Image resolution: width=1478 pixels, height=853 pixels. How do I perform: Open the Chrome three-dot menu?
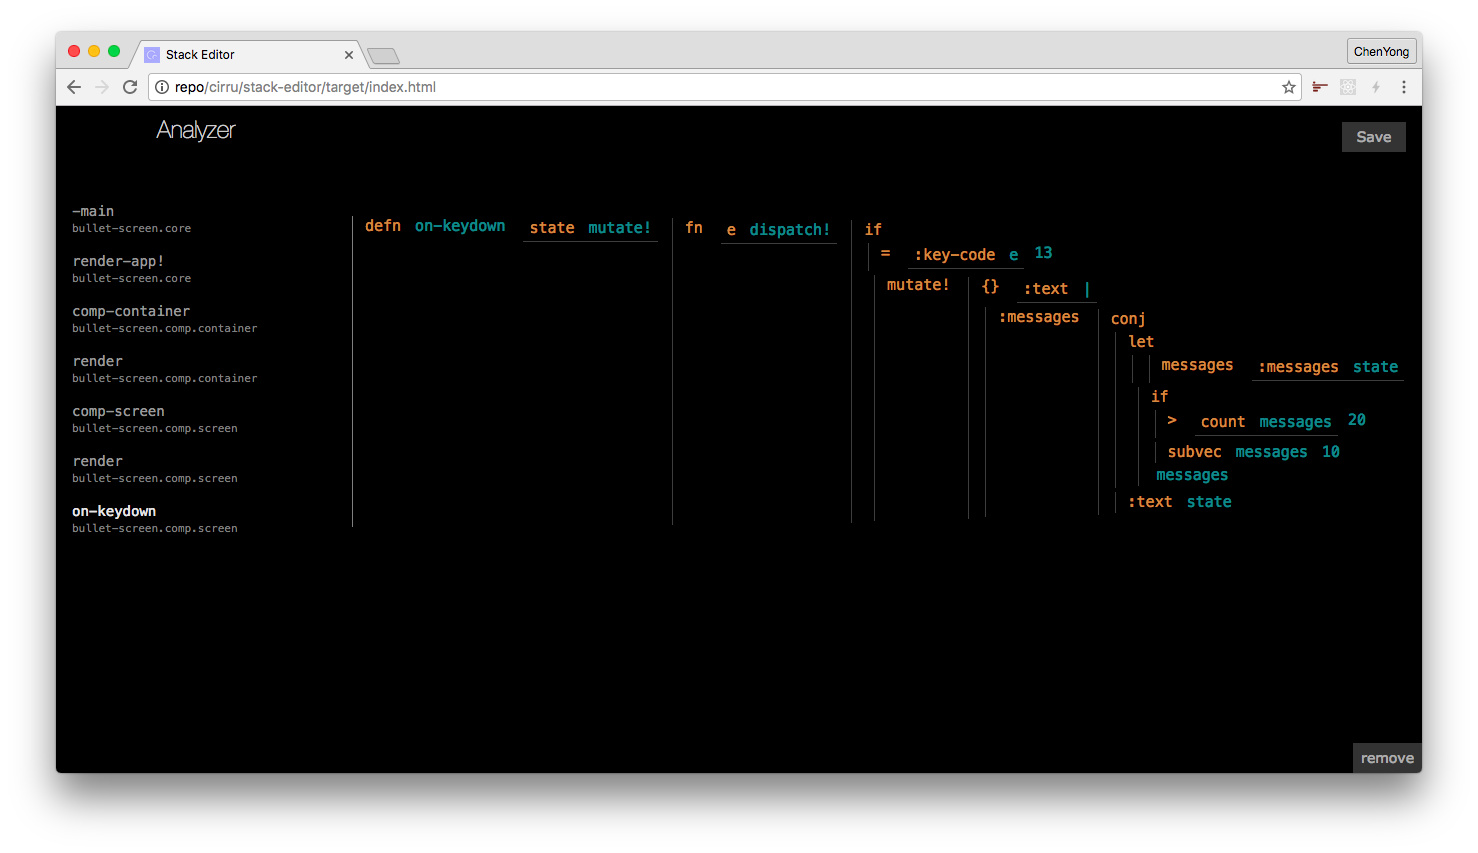click(1404, 87)
